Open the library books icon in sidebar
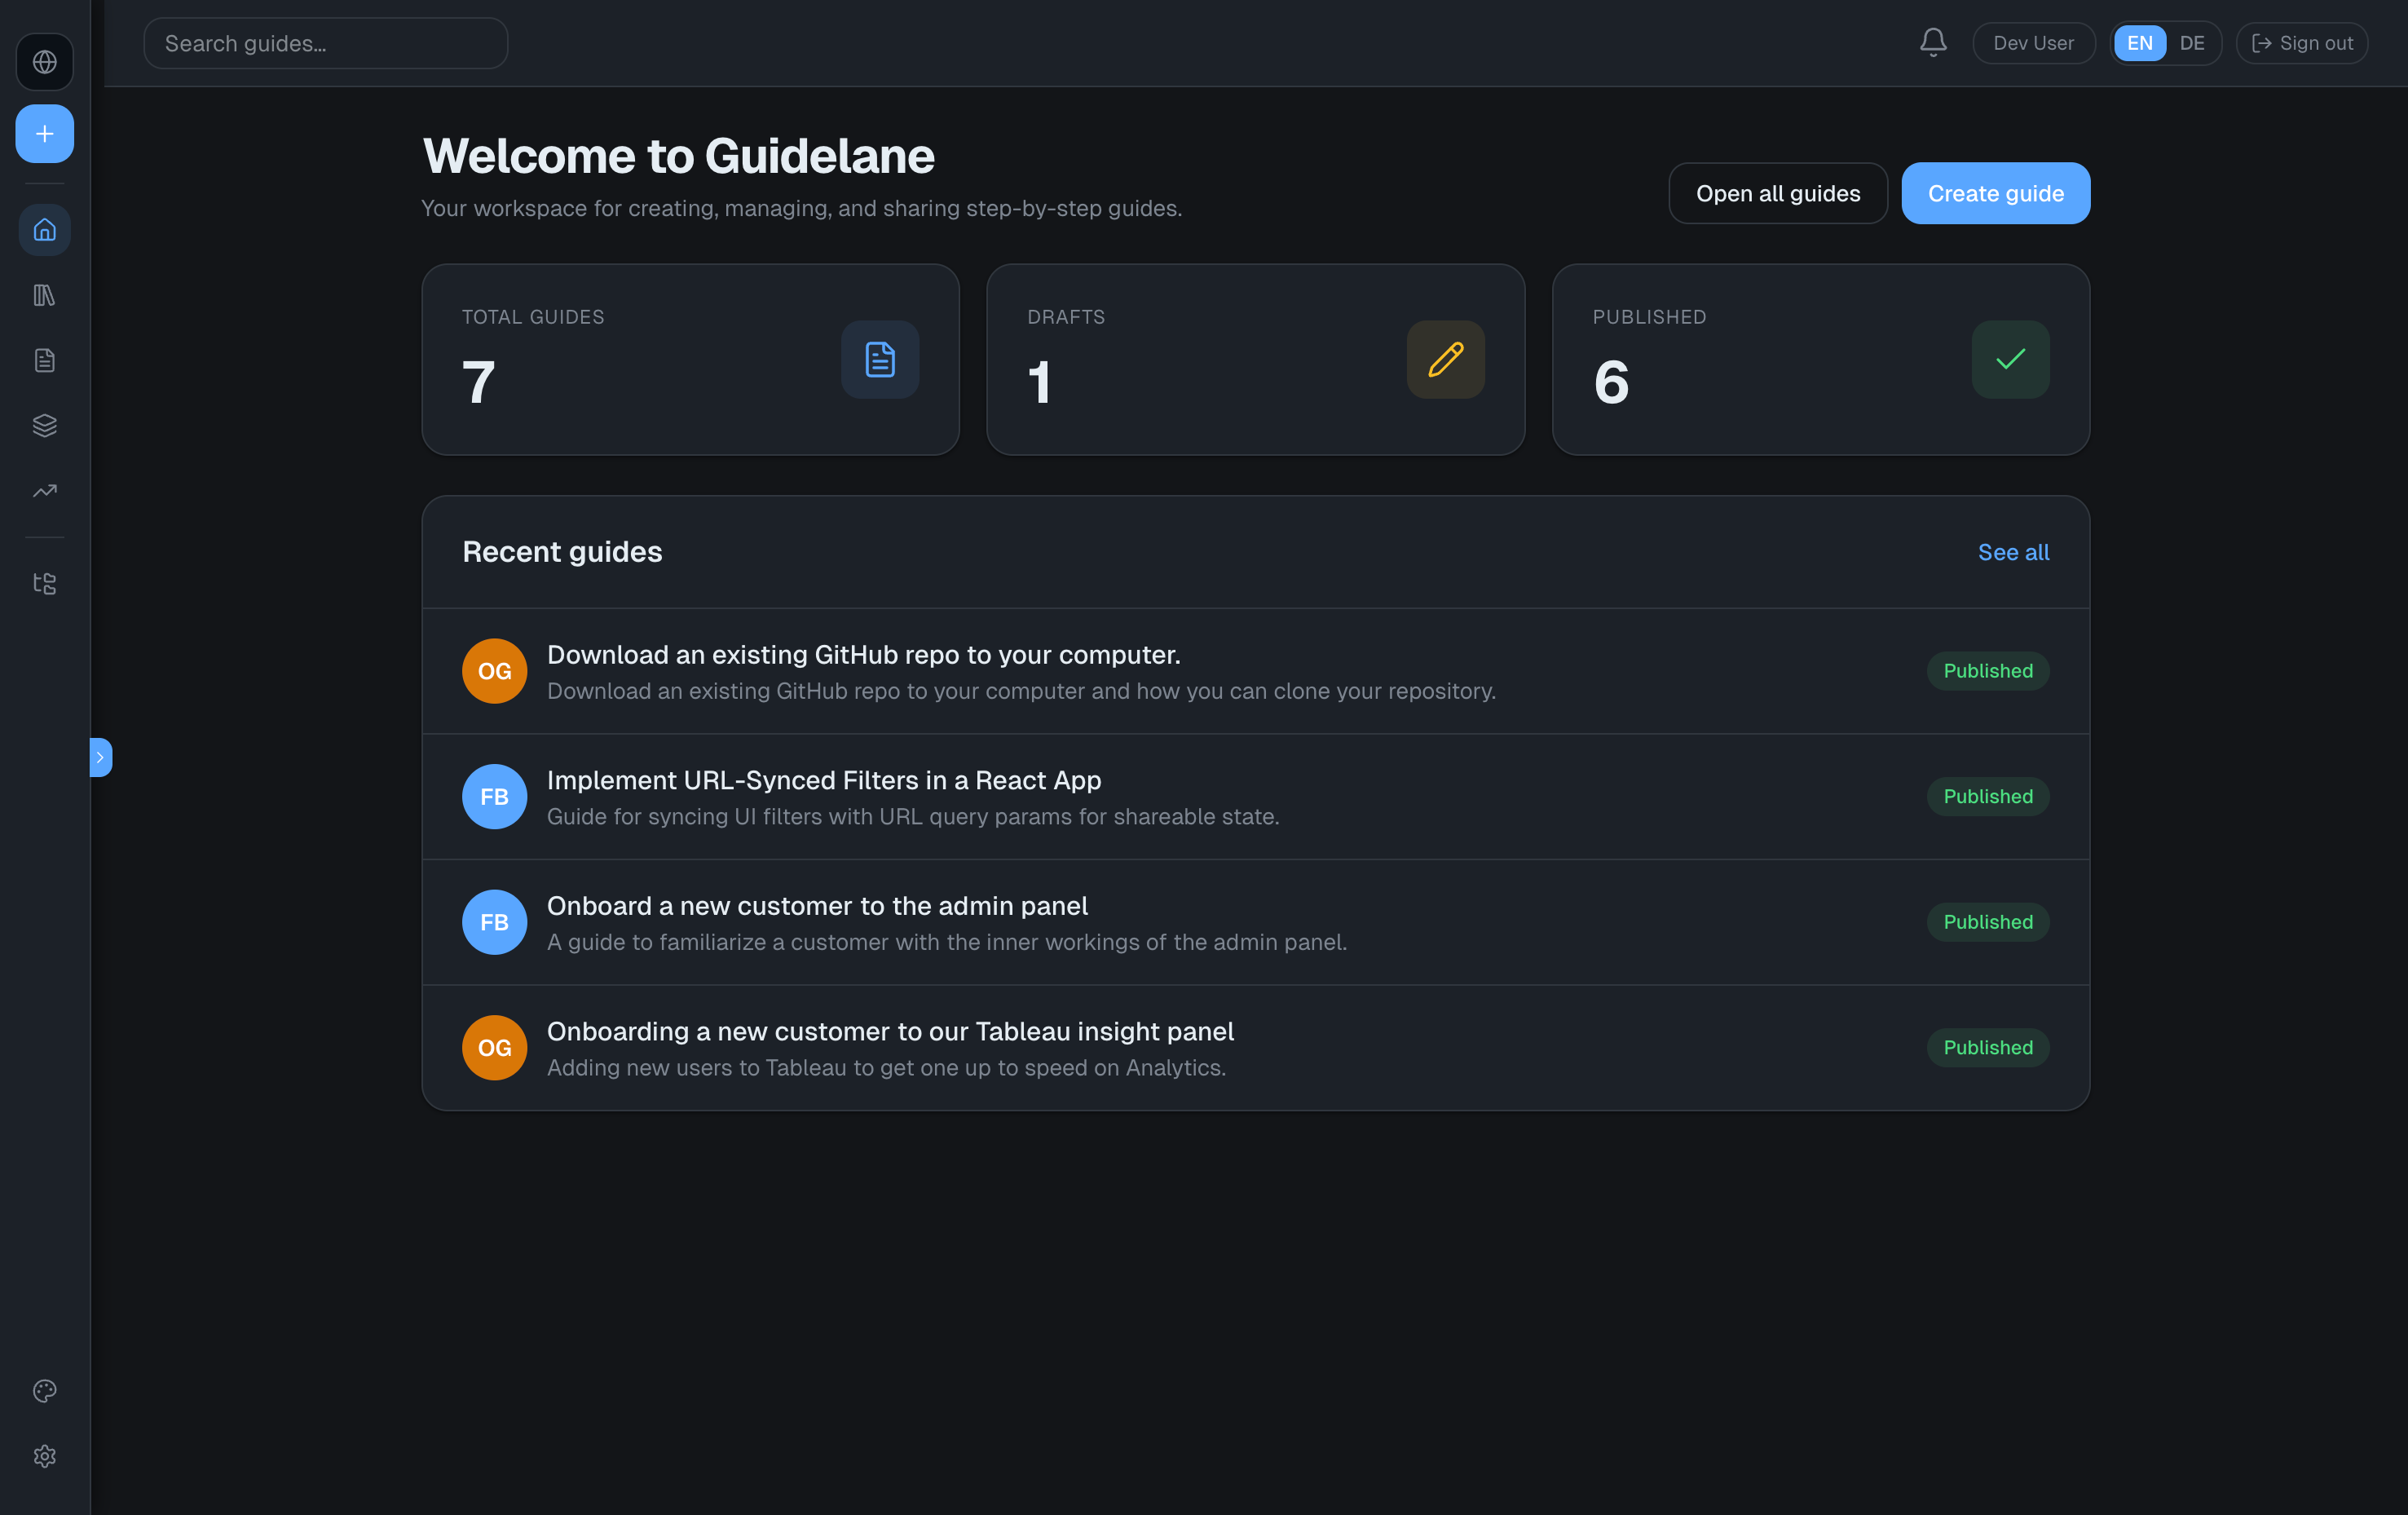This screenshot has height=1515, width=2408. click(x=44, y=295)
